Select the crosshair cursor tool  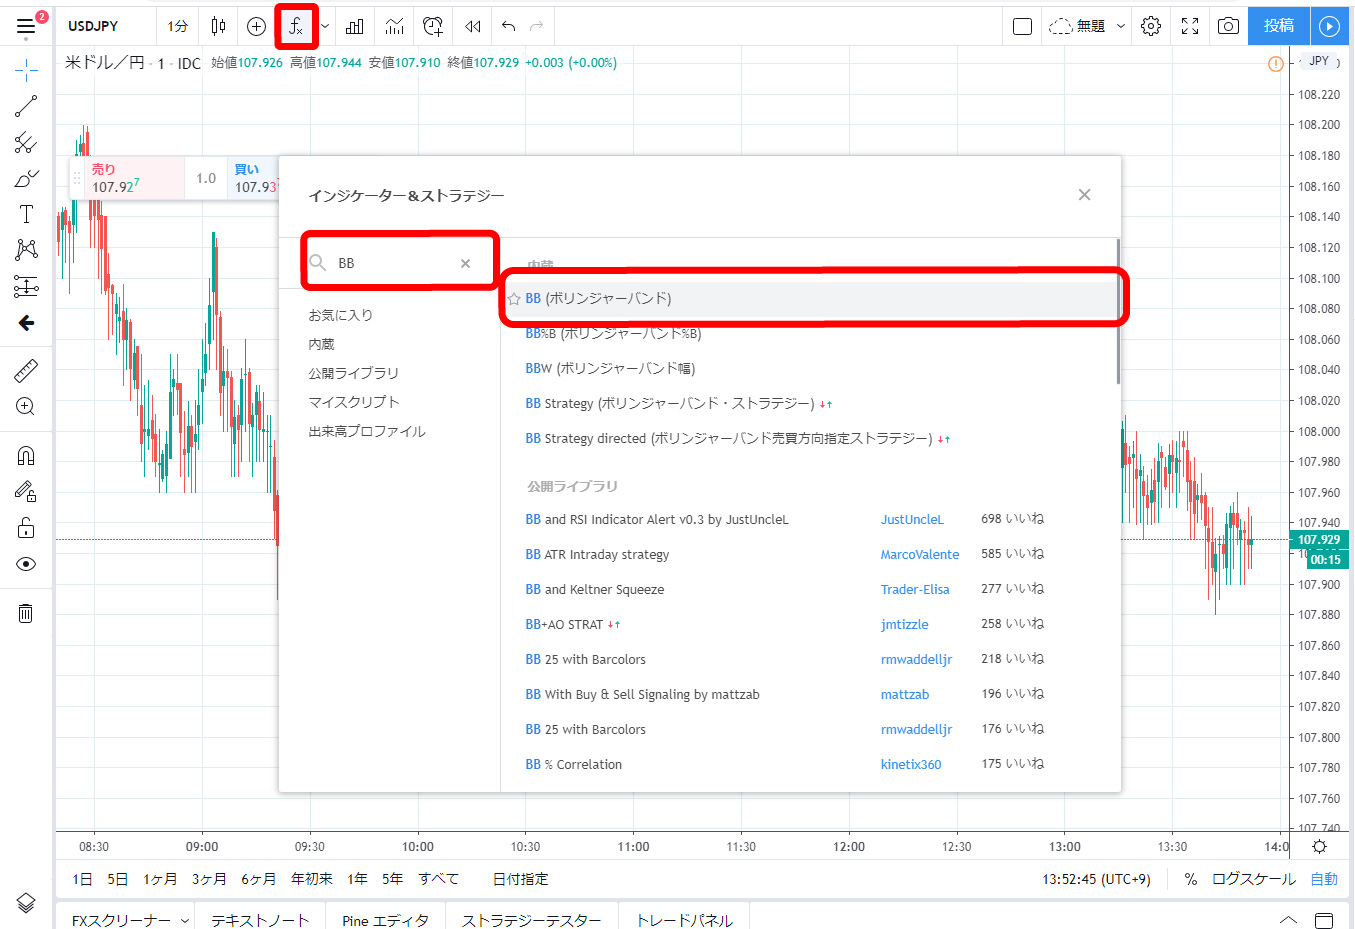(26, 68)
